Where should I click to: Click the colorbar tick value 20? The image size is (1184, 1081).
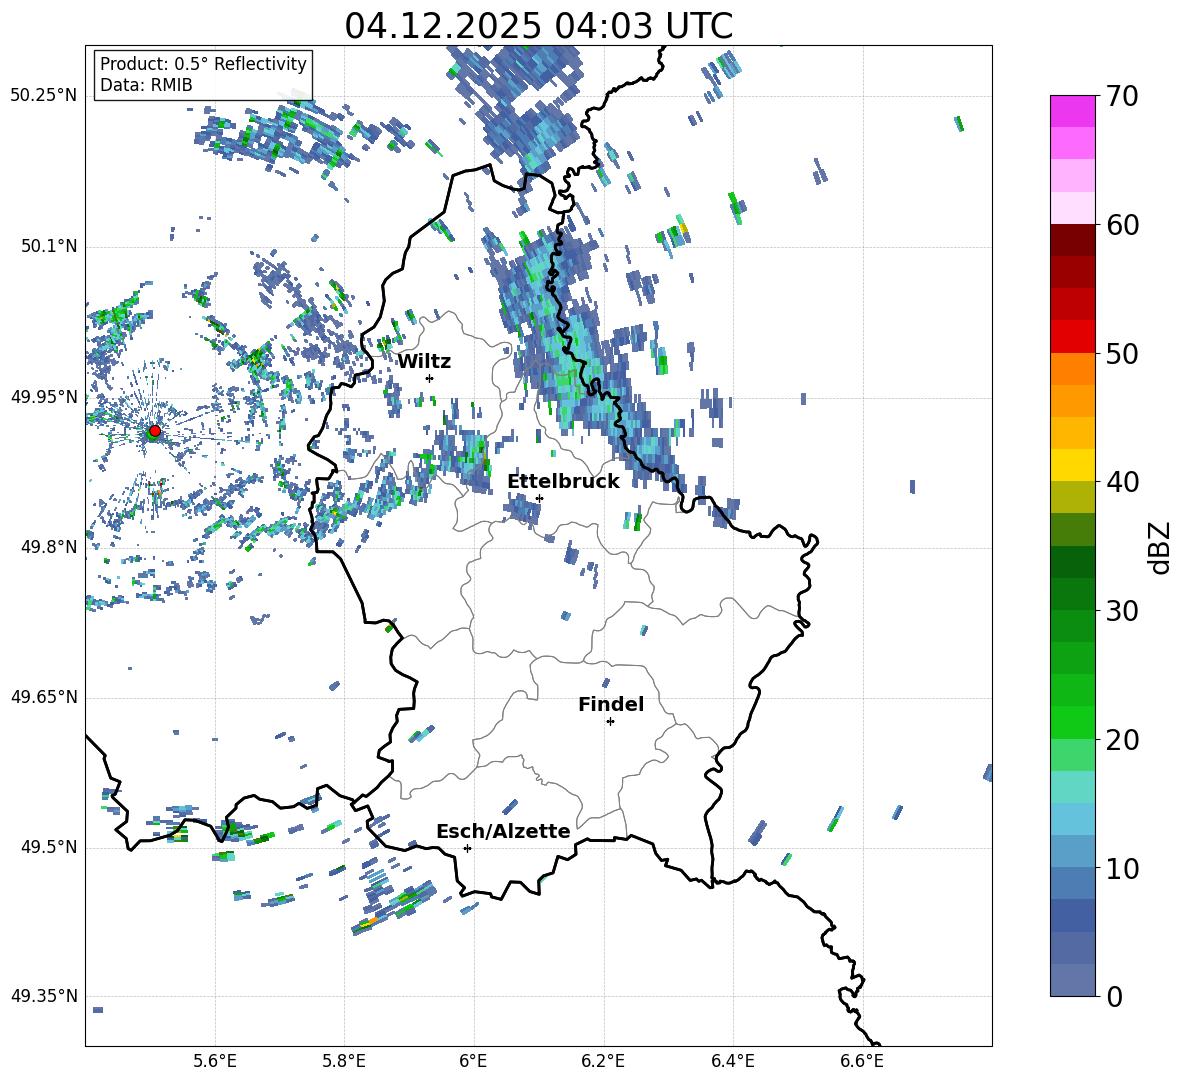pos(1122,740)
